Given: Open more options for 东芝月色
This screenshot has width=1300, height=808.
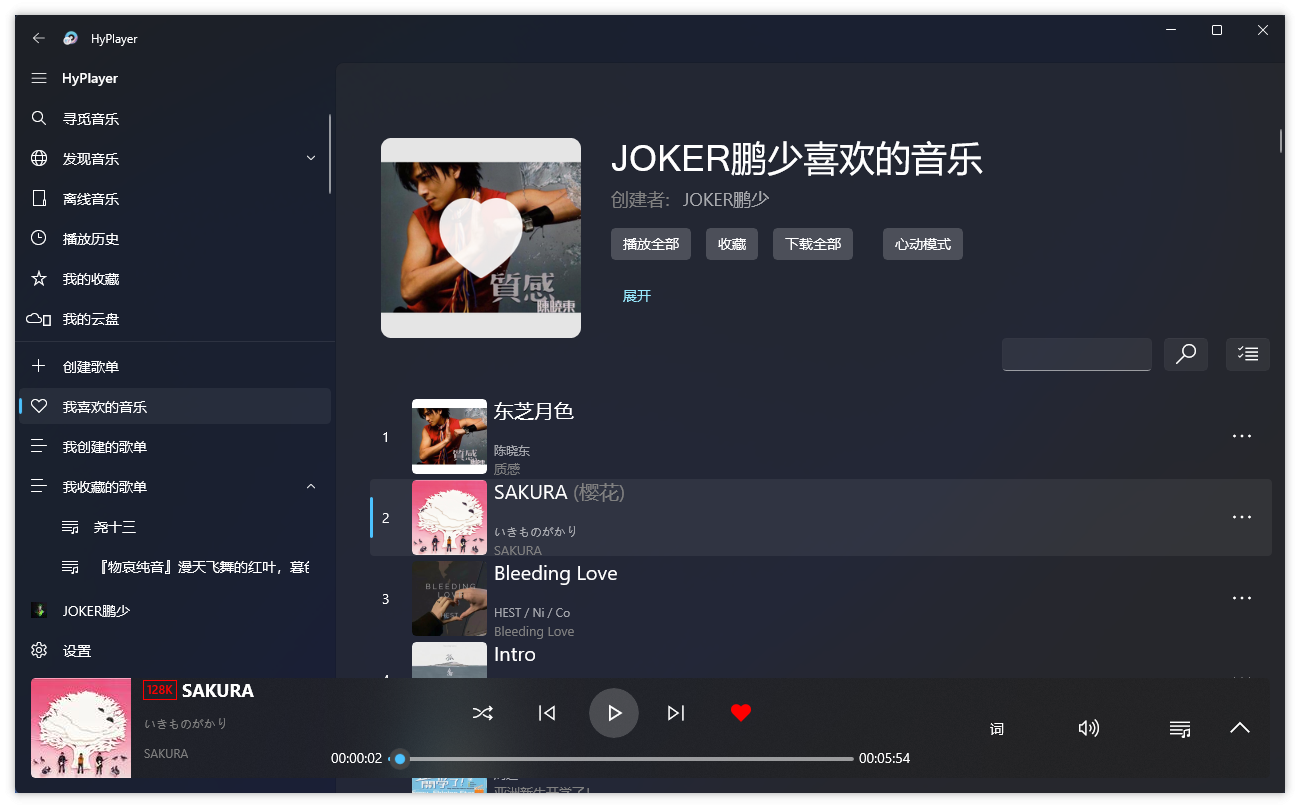Looking at the screenshot, I should [x=1242, y=436].
